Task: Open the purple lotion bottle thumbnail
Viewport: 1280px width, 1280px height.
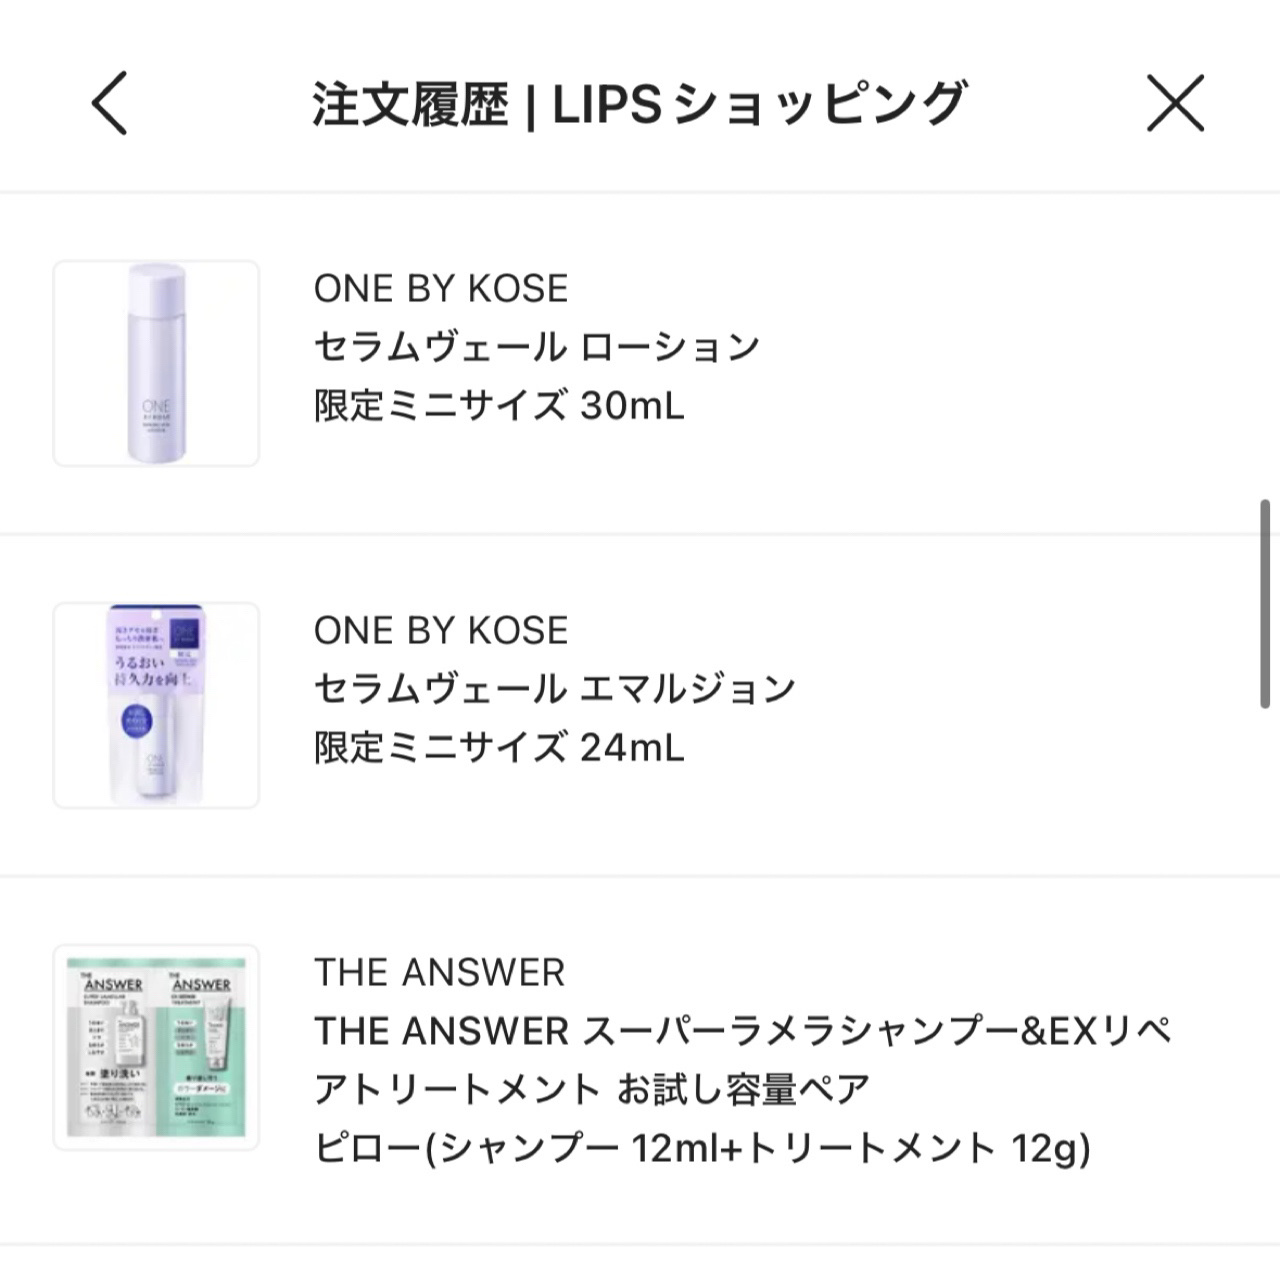Action: [x=156, y=363]
